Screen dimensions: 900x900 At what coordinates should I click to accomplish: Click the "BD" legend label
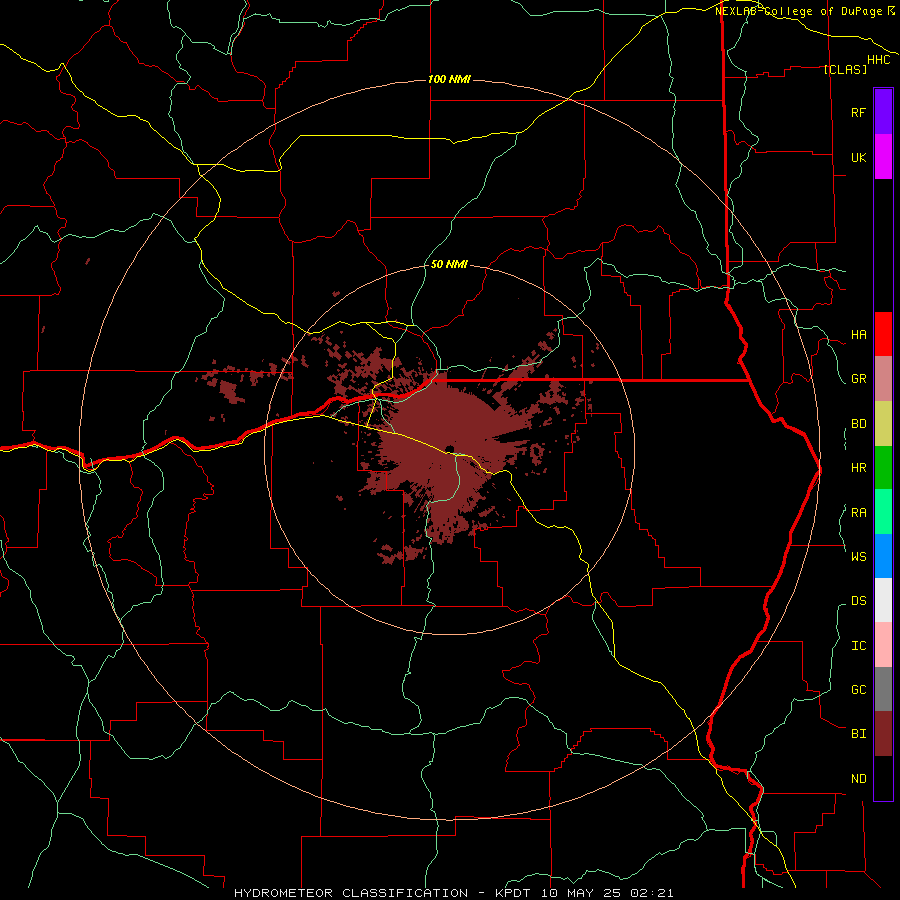tap(858, 424)
